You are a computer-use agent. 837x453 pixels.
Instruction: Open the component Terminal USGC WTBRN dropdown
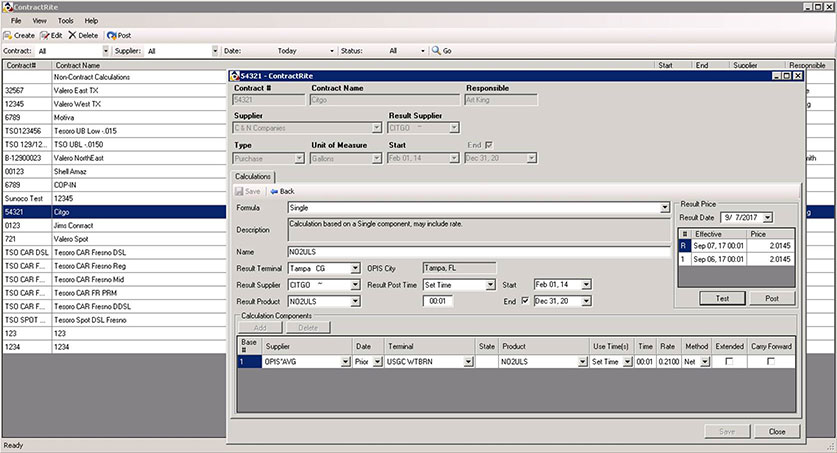coord(468,362)
